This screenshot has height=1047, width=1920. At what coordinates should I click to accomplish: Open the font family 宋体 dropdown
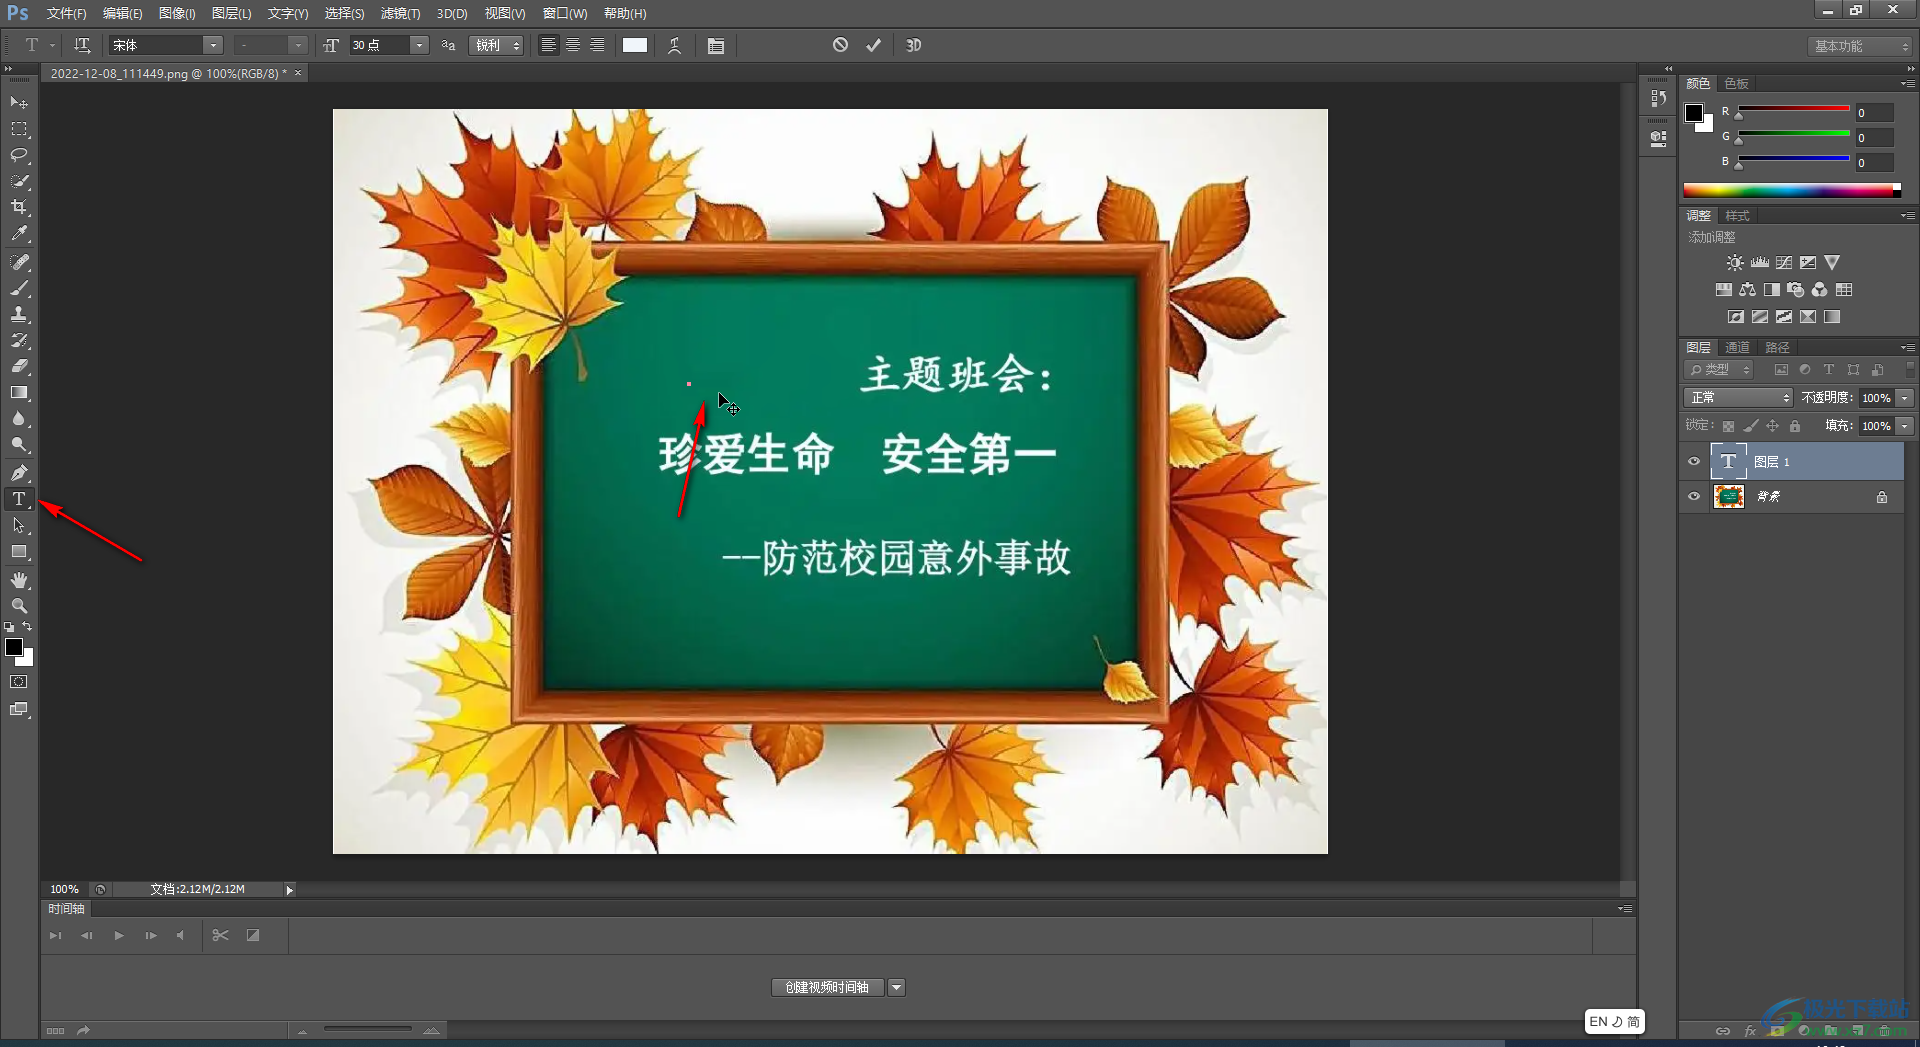pyautogui.click(x=212, y=45)
